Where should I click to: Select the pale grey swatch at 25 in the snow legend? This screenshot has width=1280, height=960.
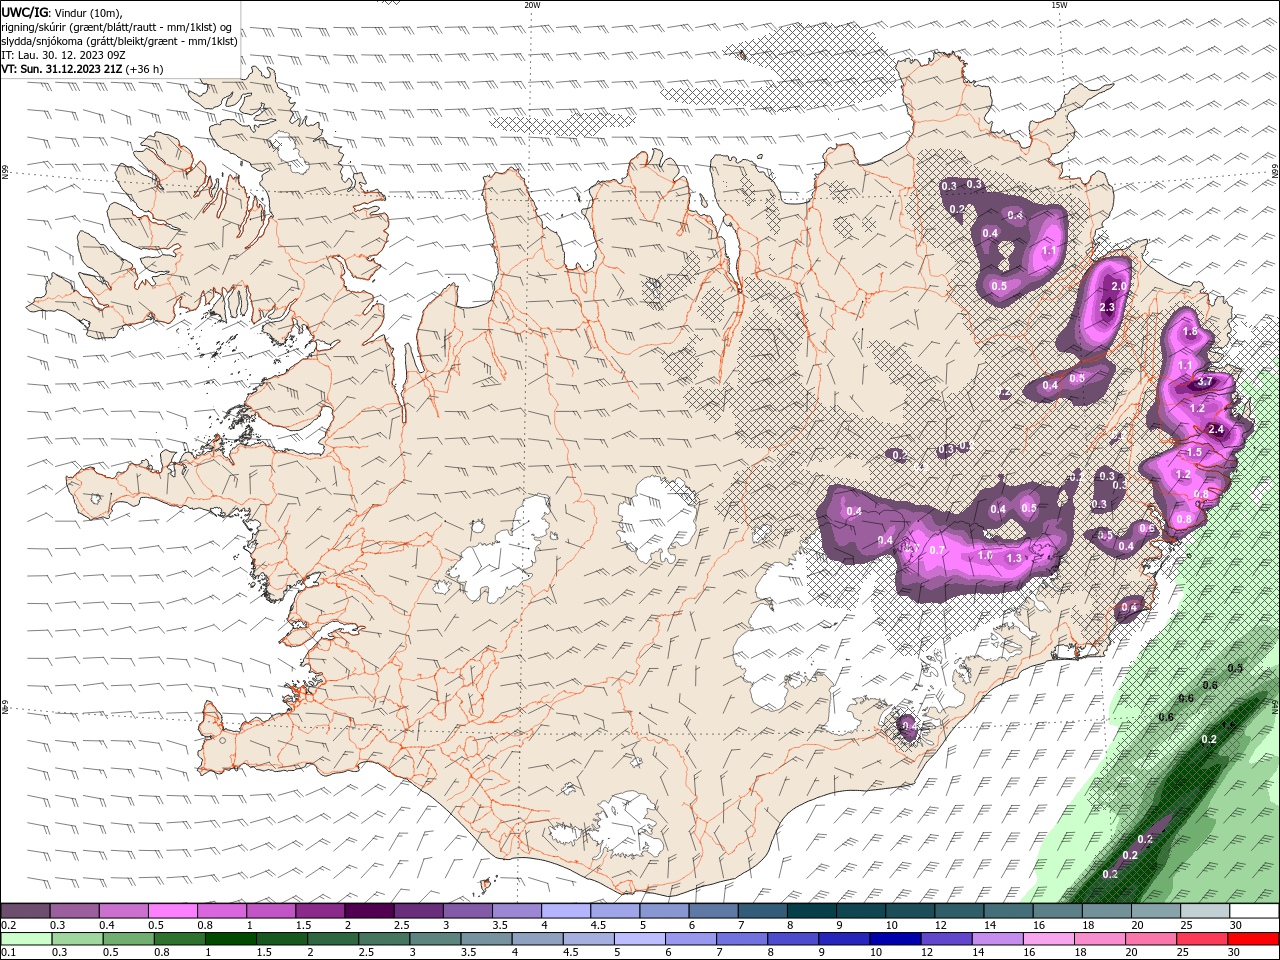[1205, 911]
